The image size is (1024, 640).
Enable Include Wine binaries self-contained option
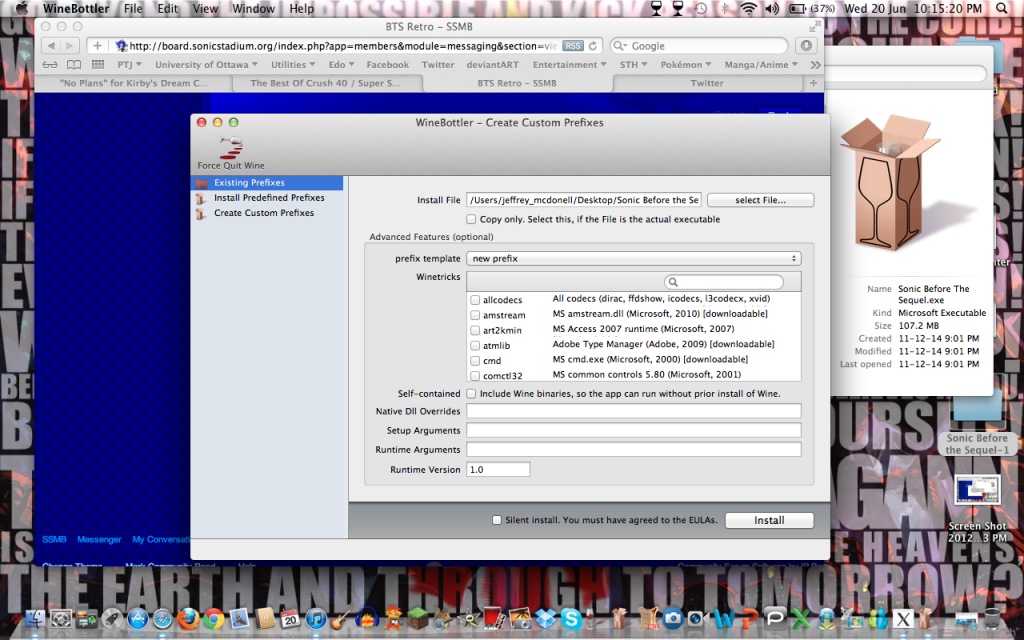coord(471,394)
